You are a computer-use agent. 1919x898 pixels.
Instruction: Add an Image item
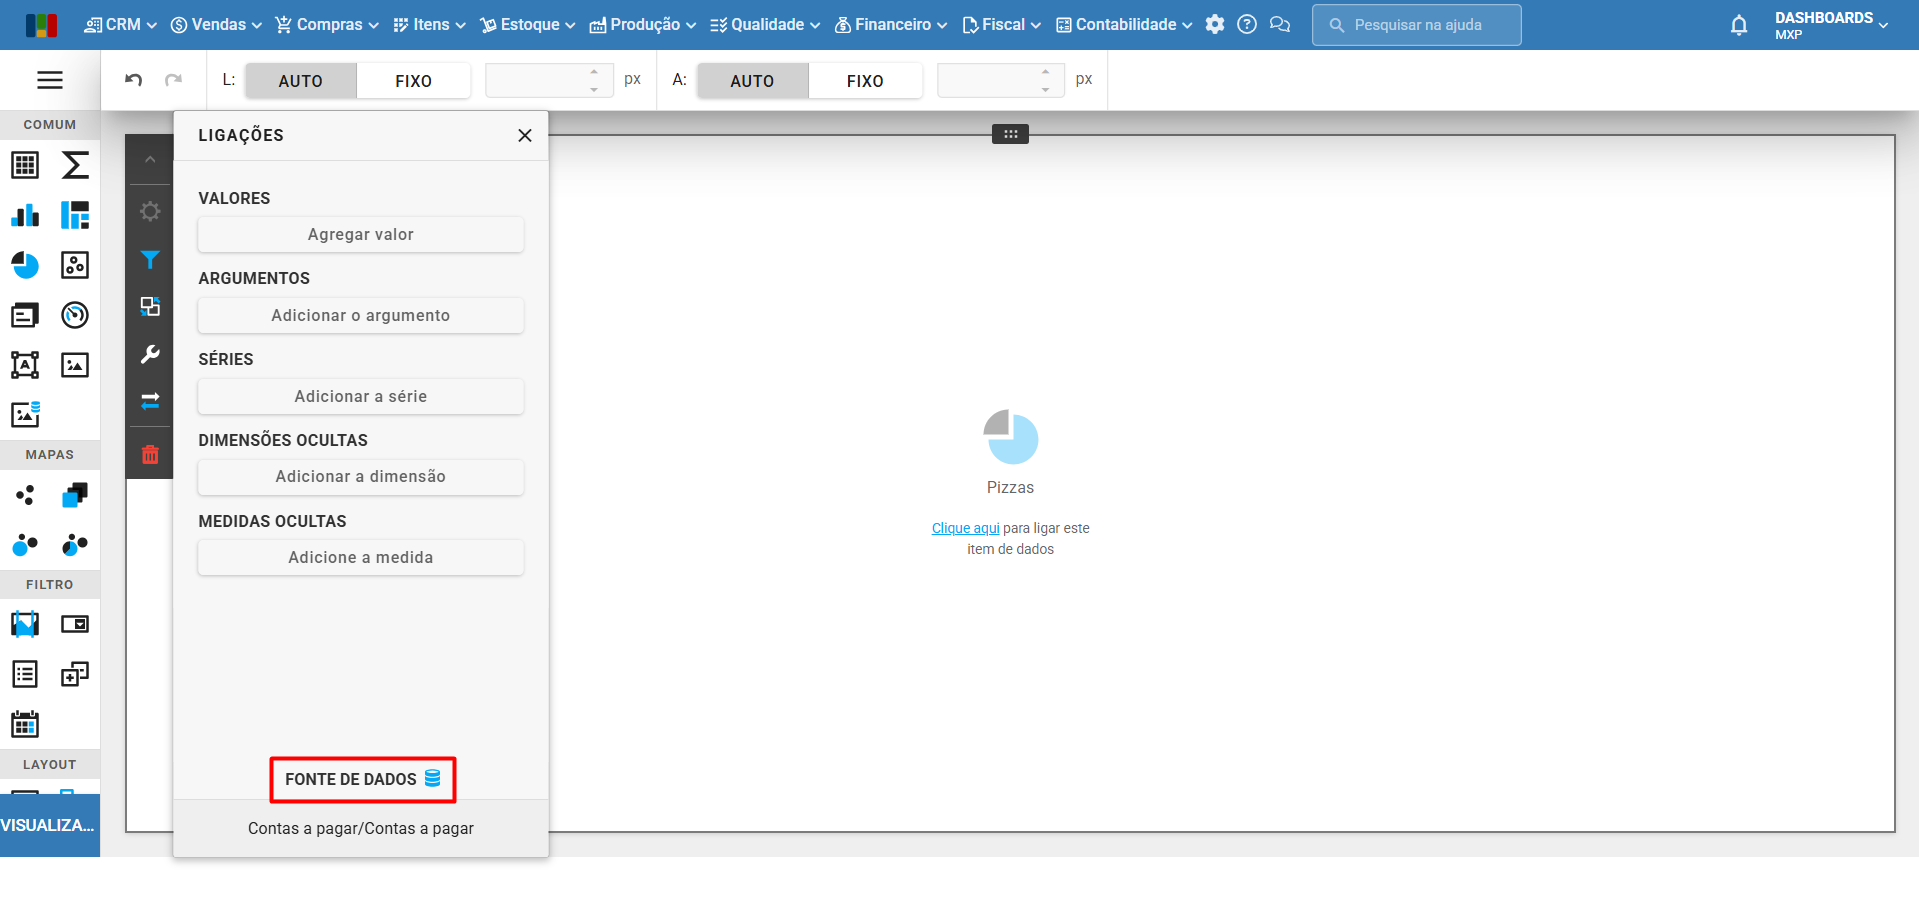coord(75,365)
